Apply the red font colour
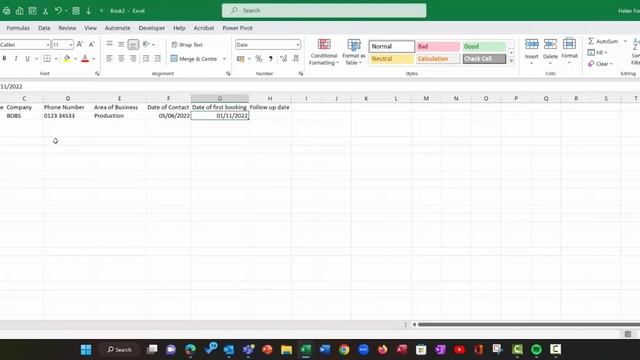Image resolution: width=640 pixels, height=360 pixels. [x=85, y=59]
